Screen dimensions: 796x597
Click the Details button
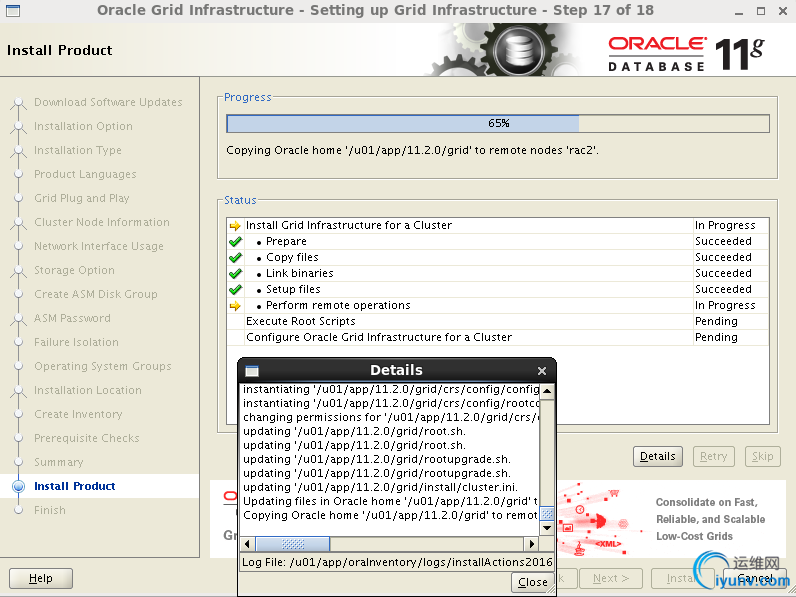(x=657, y=456)
